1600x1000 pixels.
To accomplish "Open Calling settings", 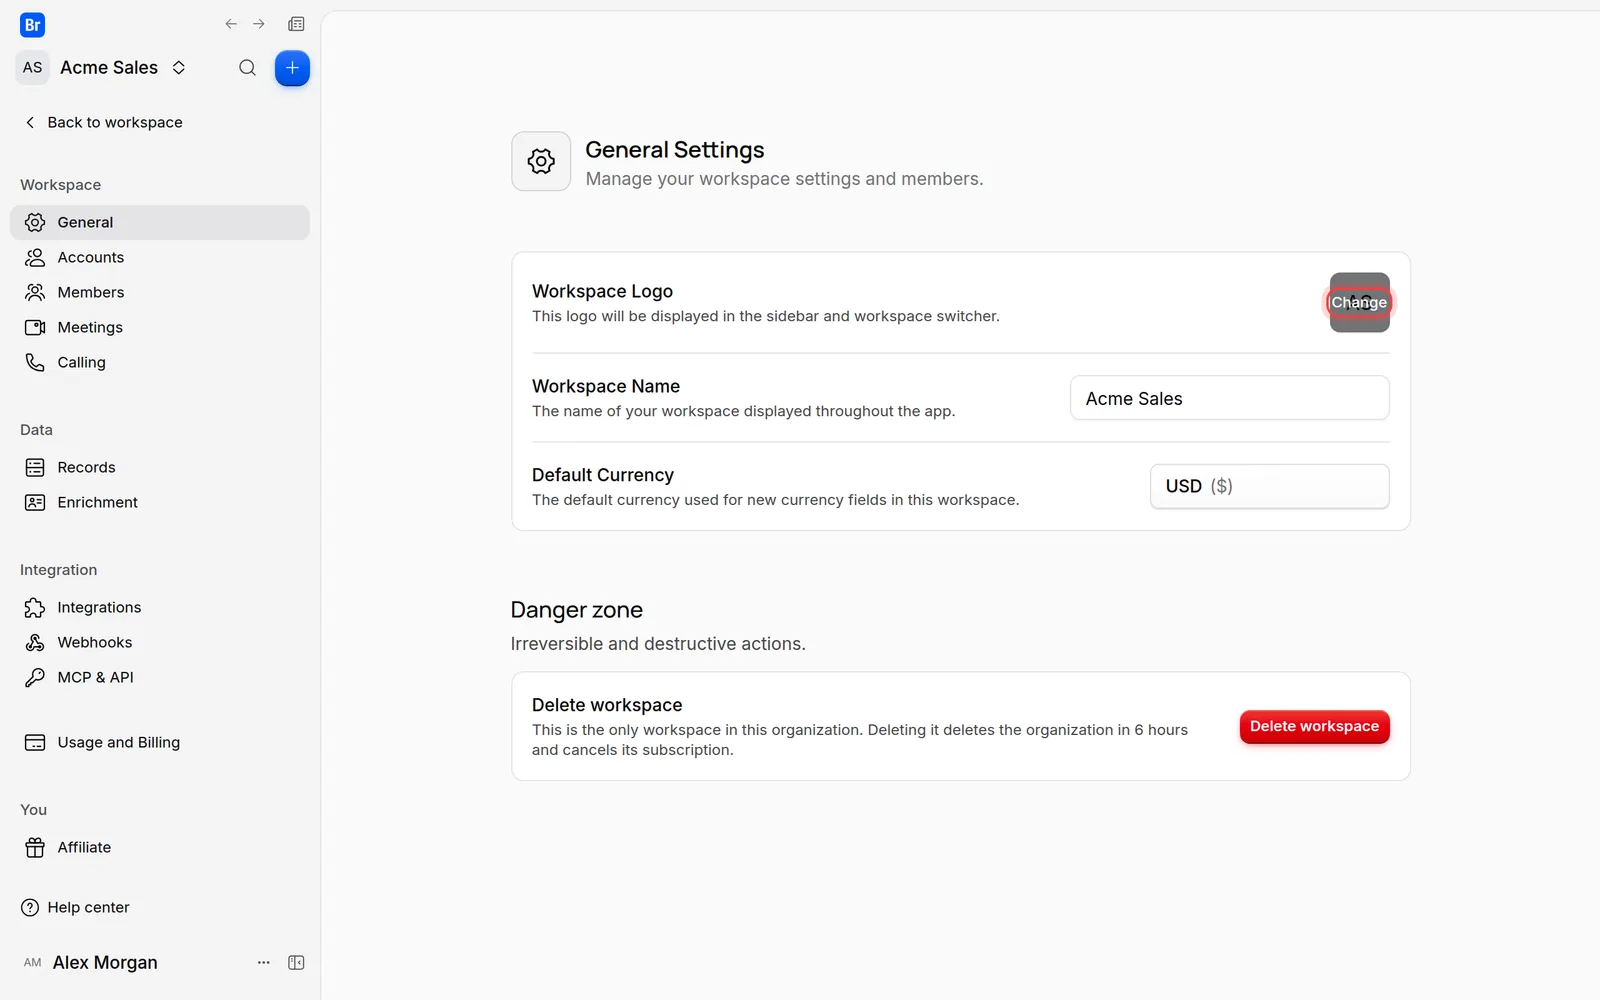I will [160, 362].
